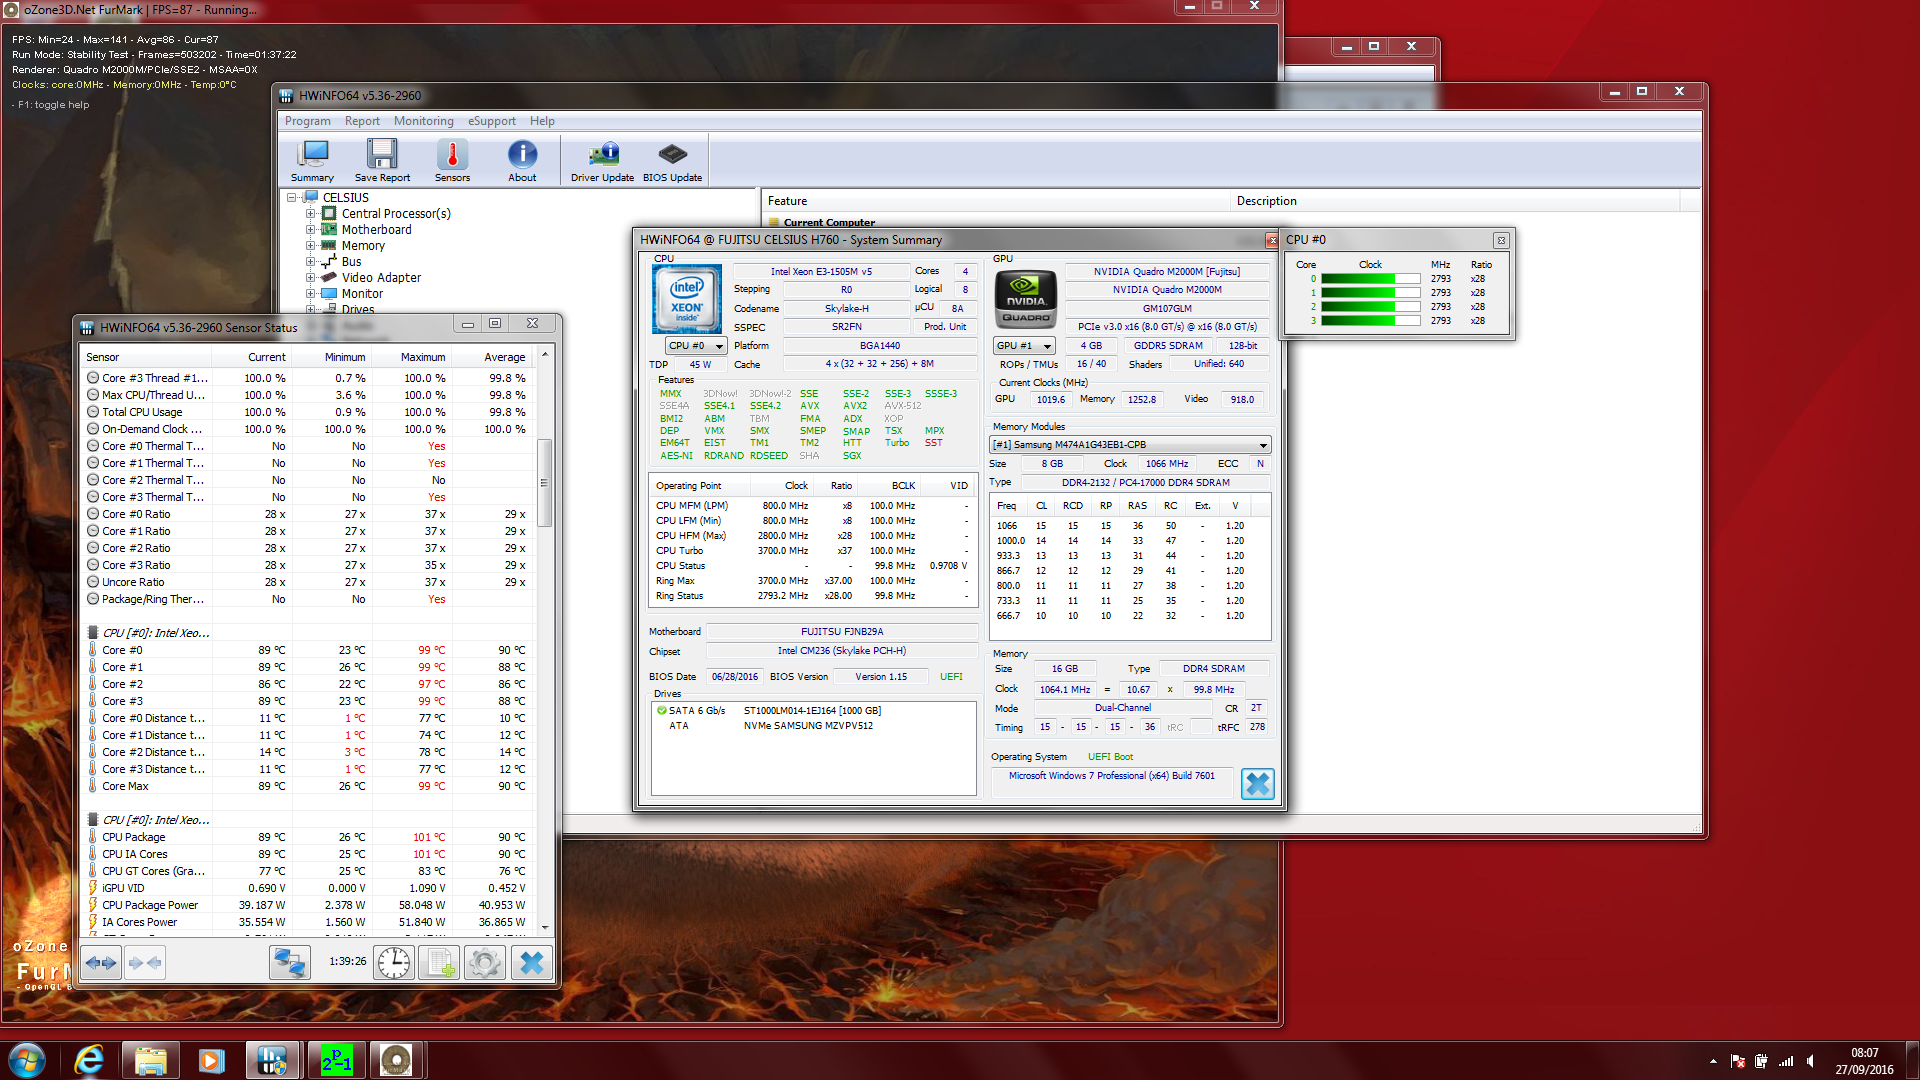This screenshot has width=1920, height=1080.
Task: Open the Summary toolbar icon in HWiNFO64
Action: pos(312,160)
